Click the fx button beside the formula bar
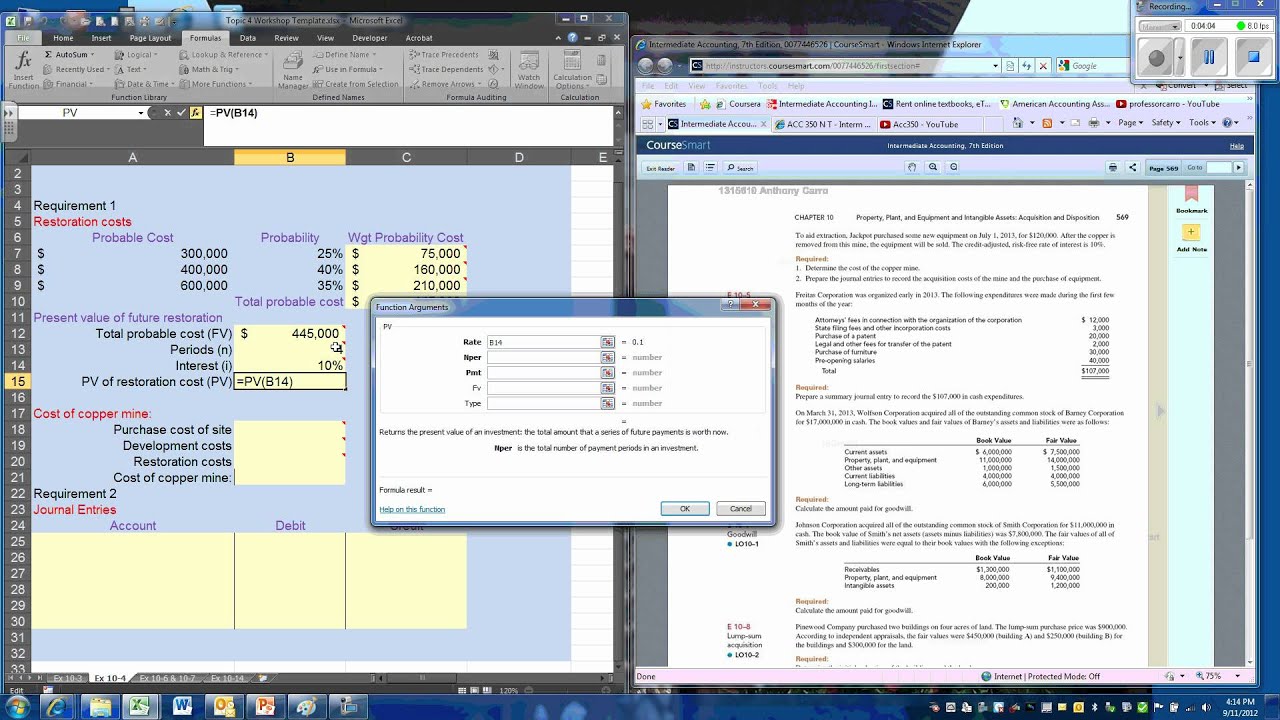Screen dimensions: 1280x720 pyautogui.click(x=196, y=113)
